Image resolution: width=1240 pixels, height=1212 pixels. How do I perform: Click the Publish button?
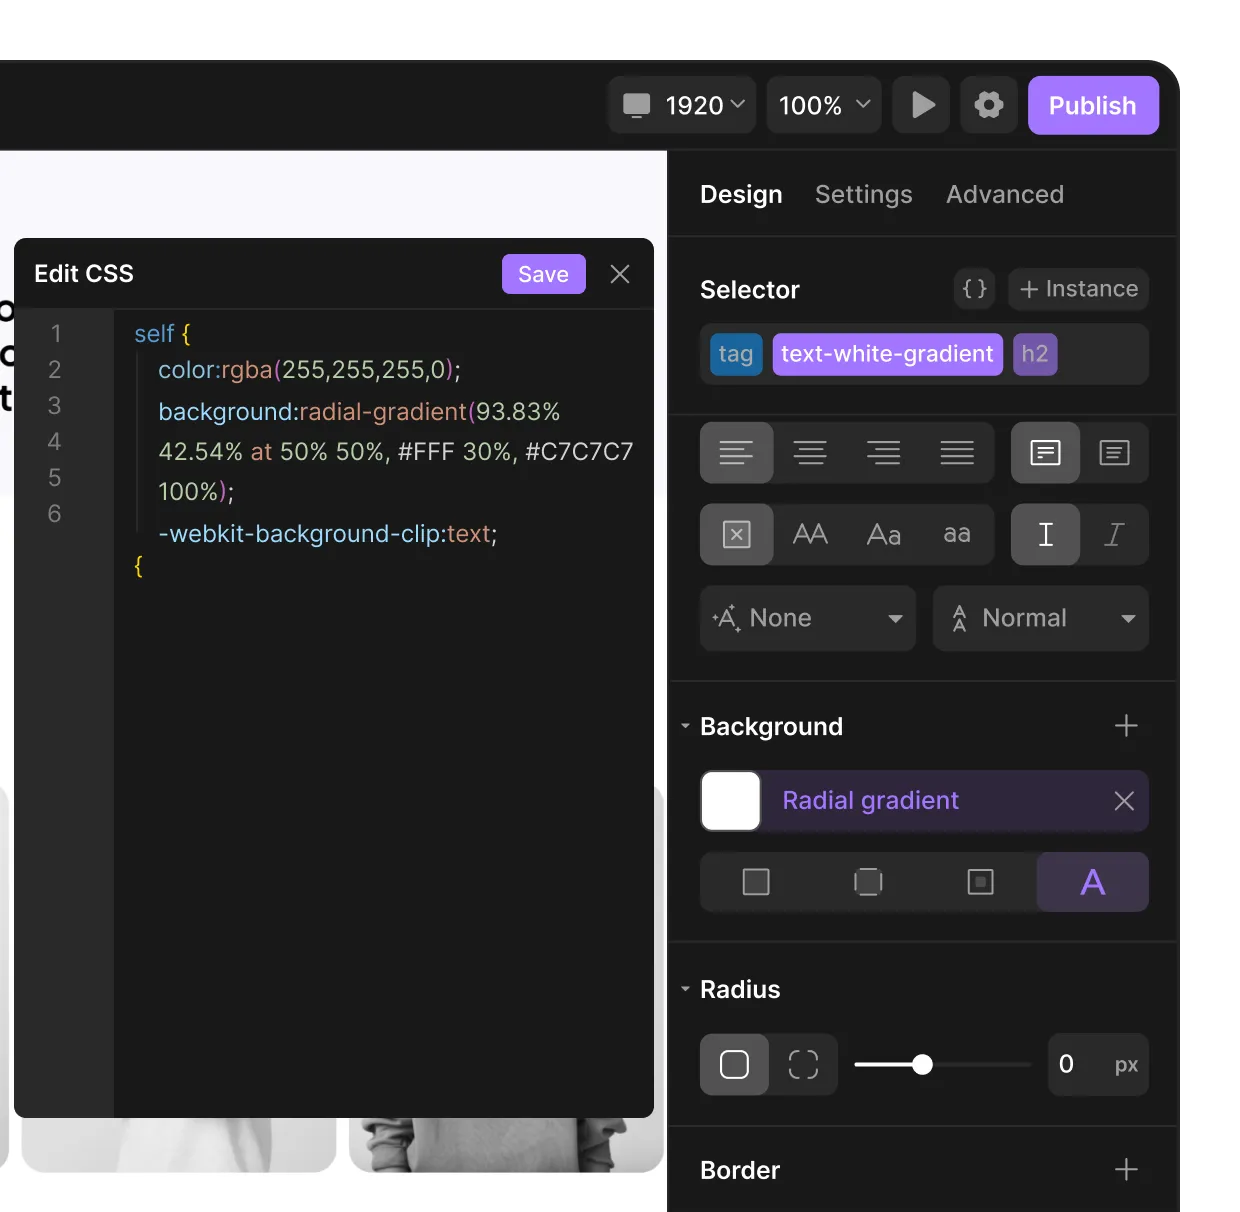click(1093, 105)
